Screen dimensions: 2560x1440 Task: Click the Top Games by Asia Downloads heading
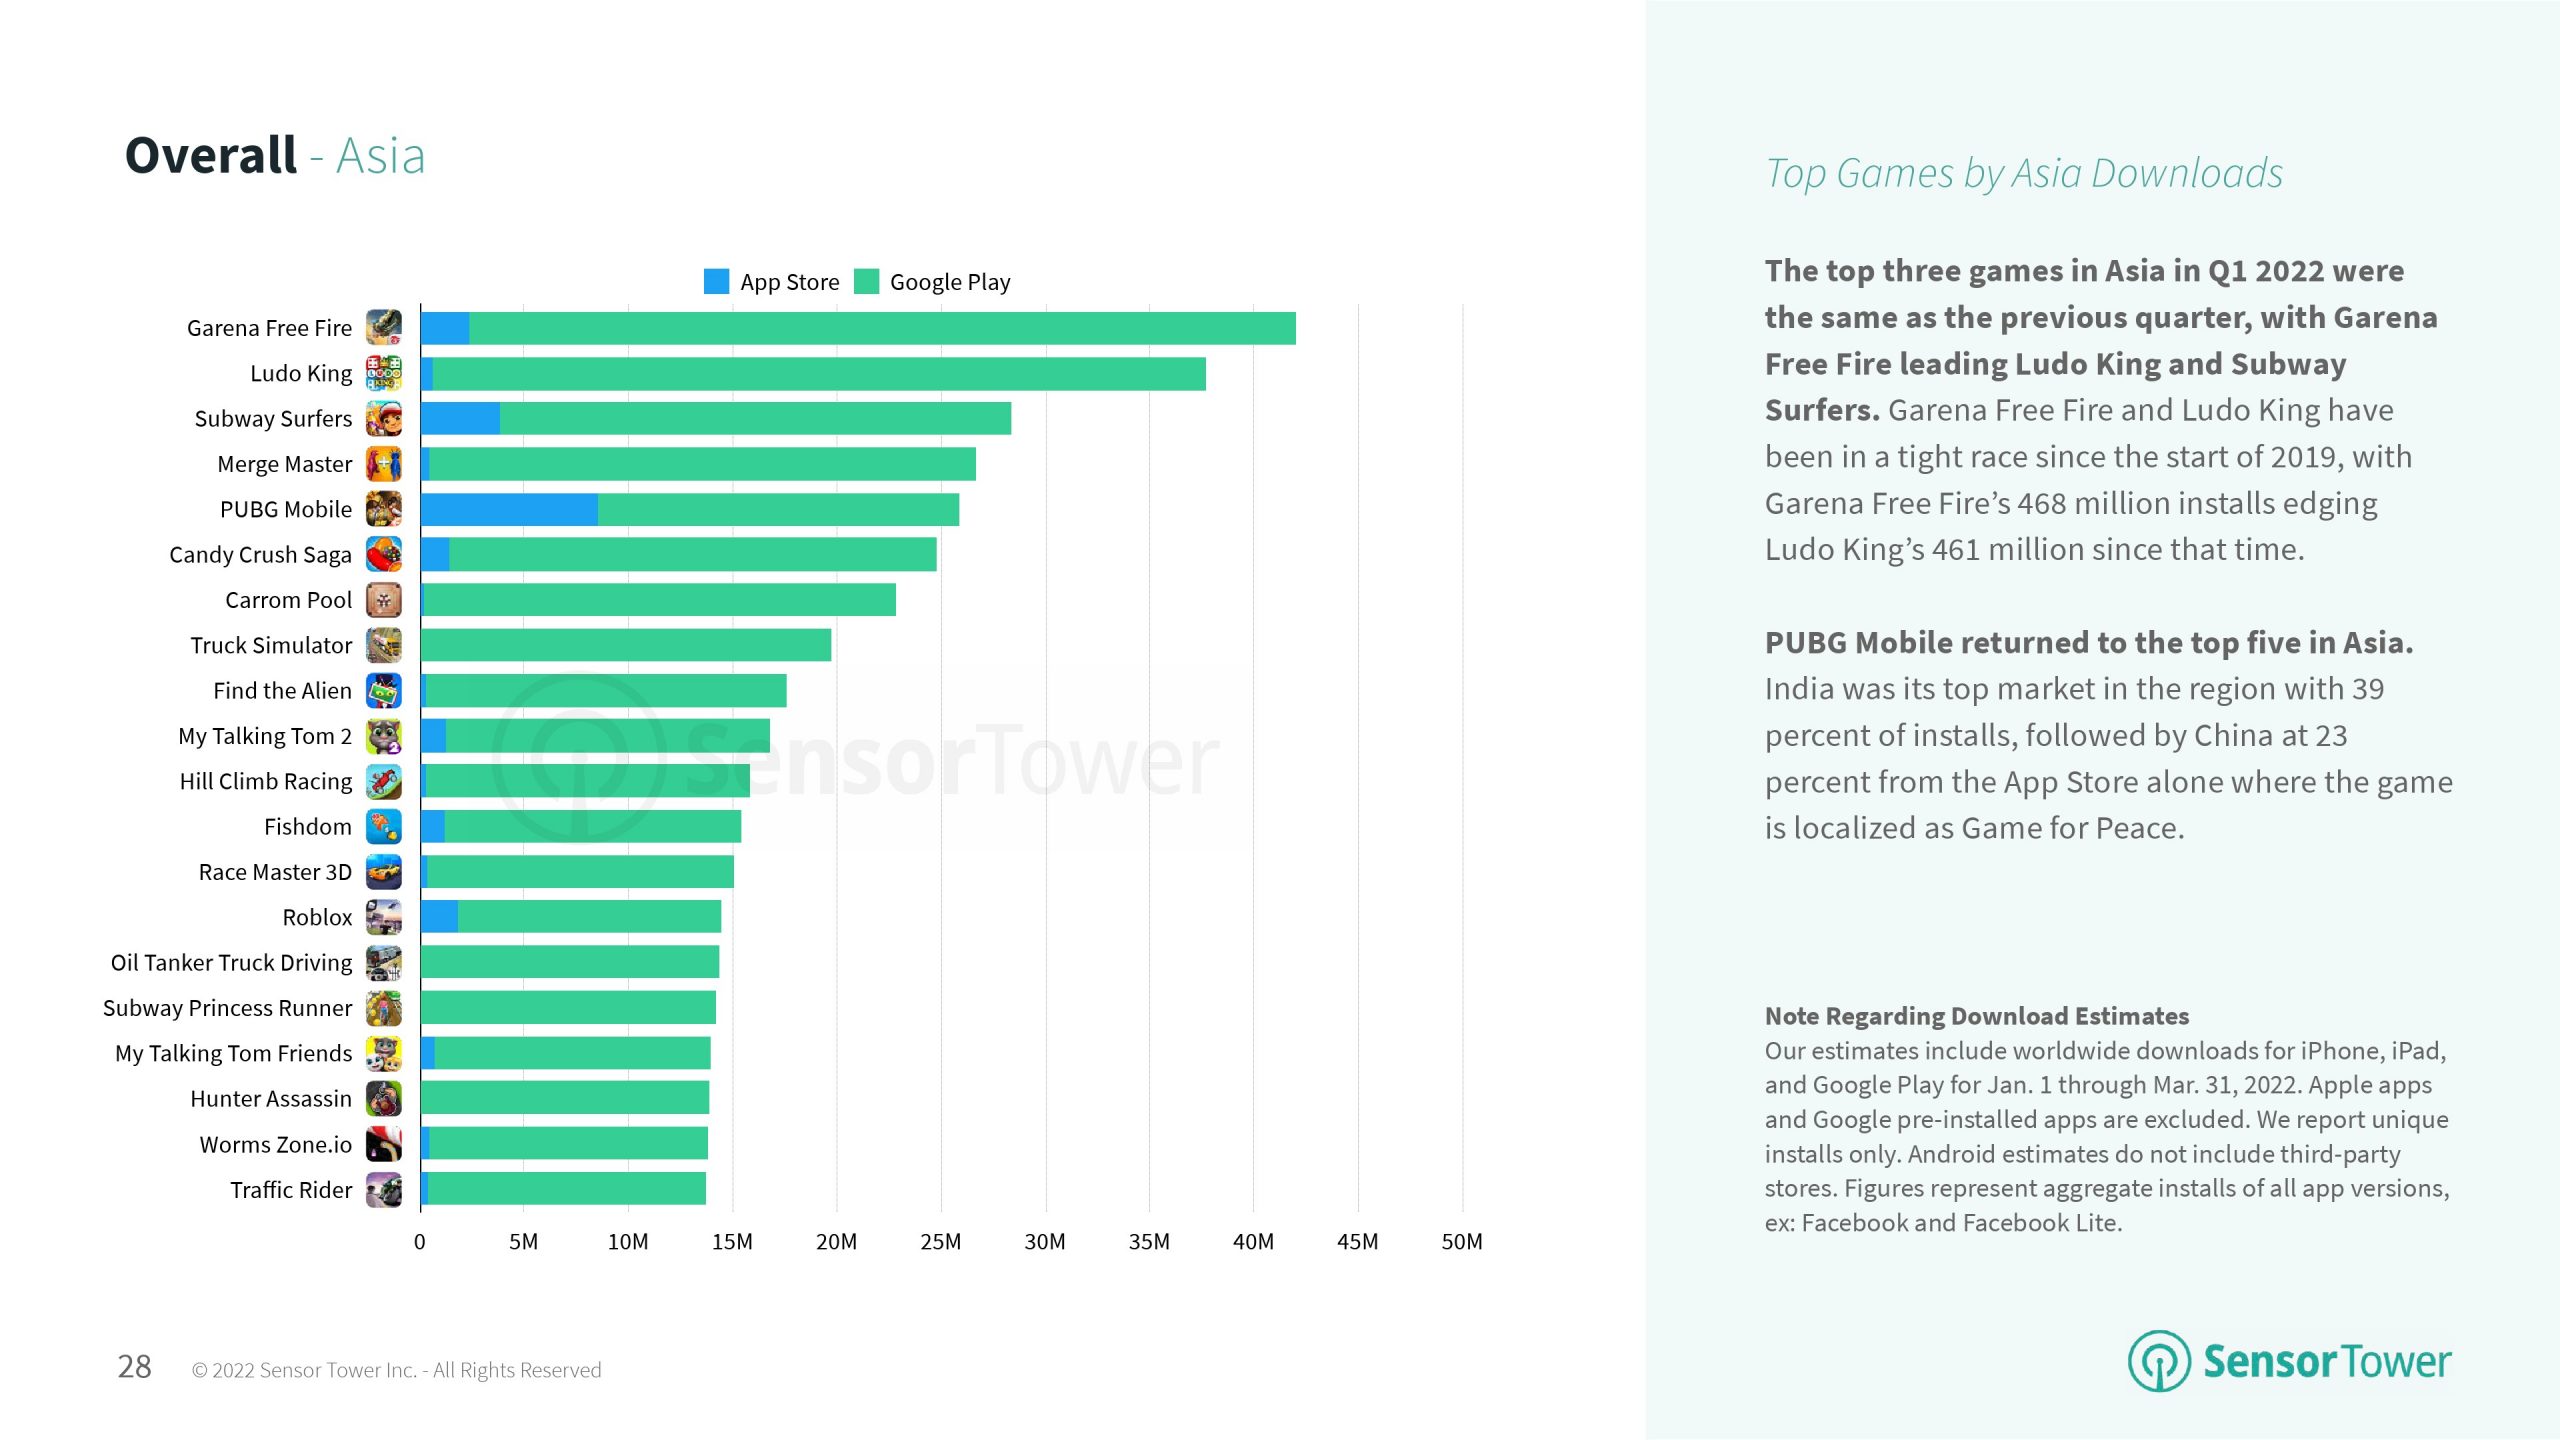pos(2023,173)
